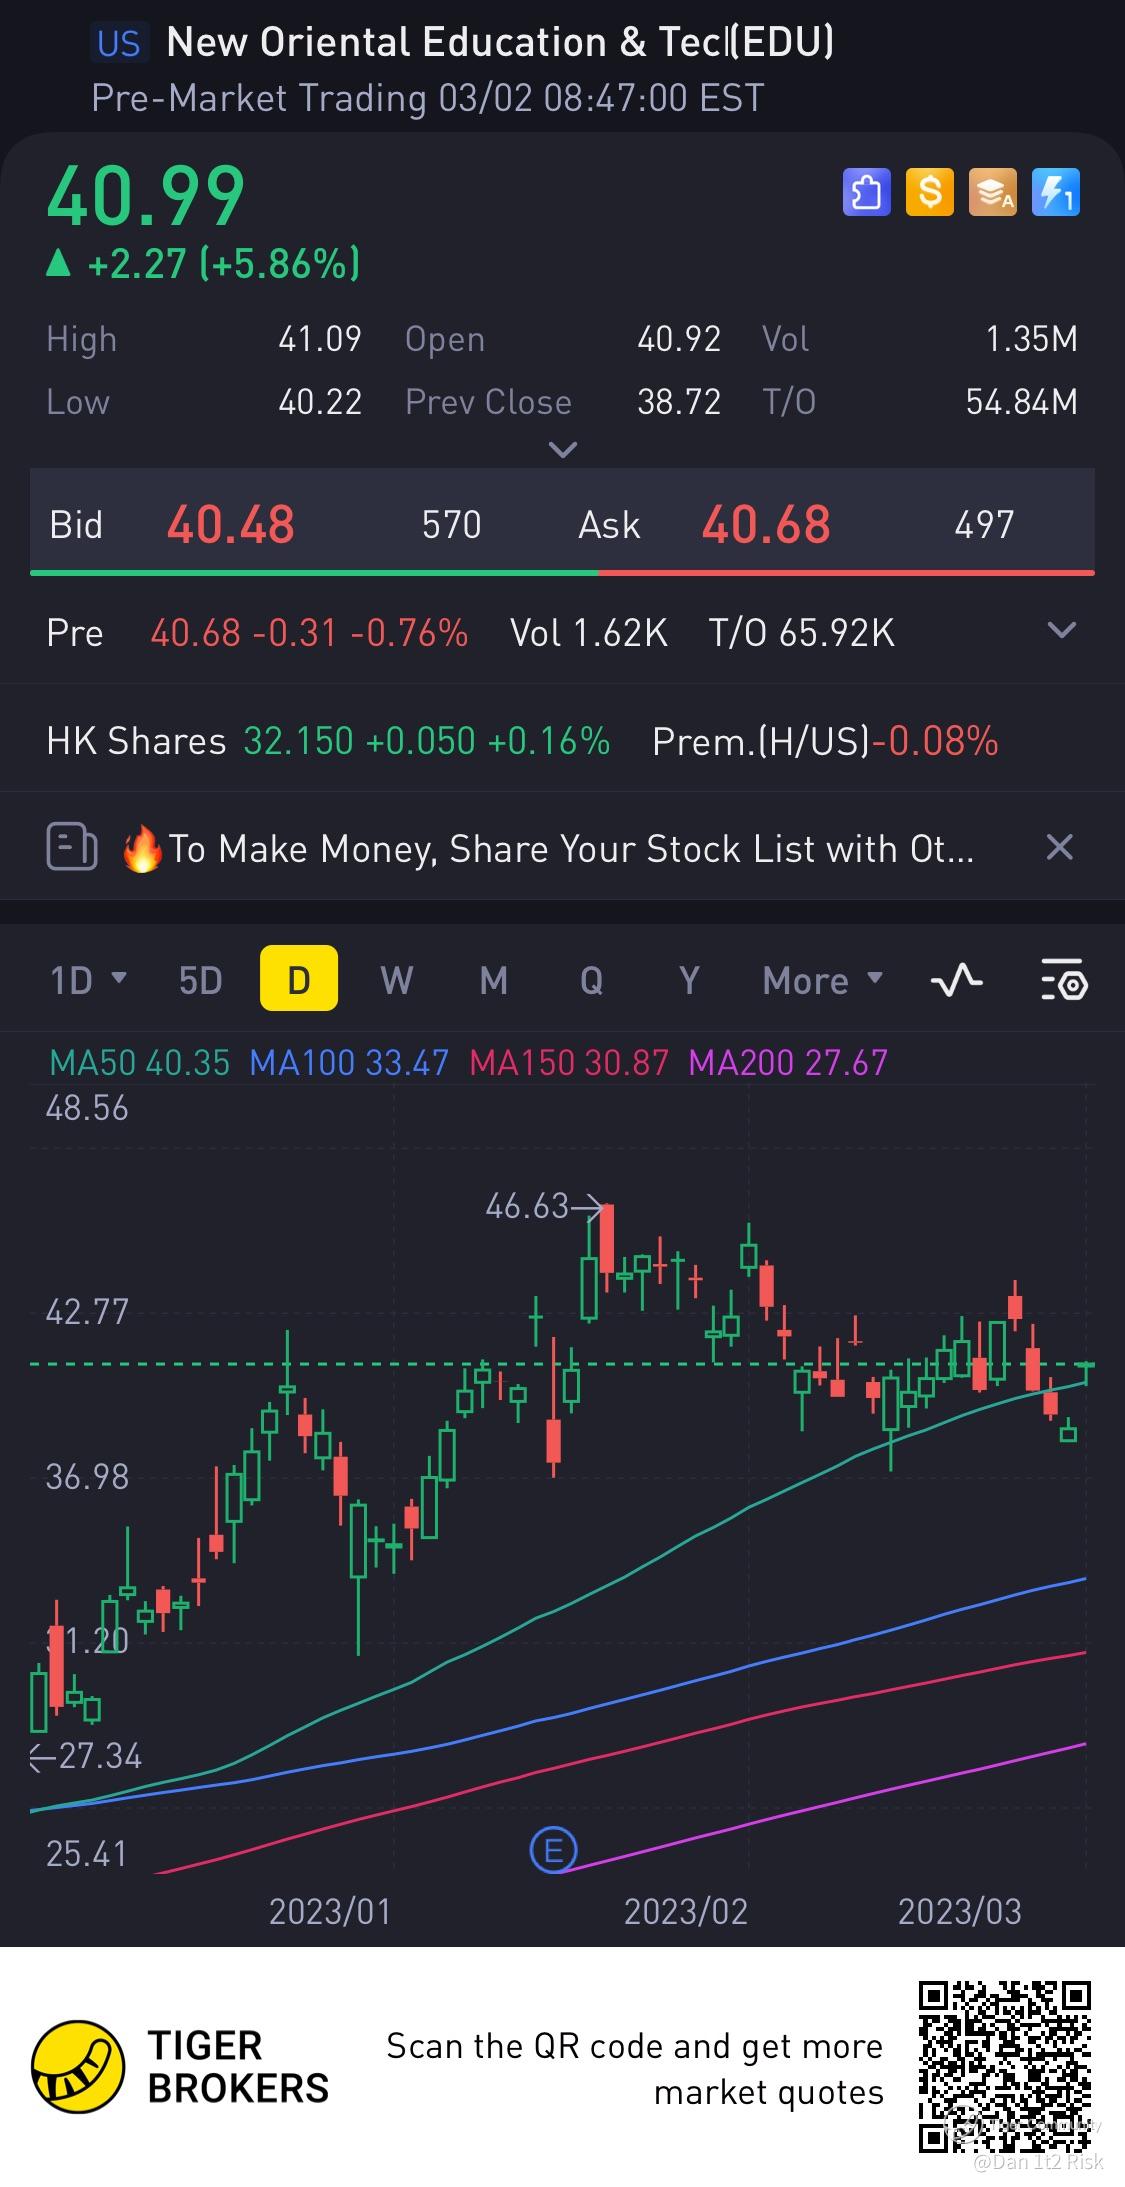Expand quote details chevron under Prev Close

(563, 450)
